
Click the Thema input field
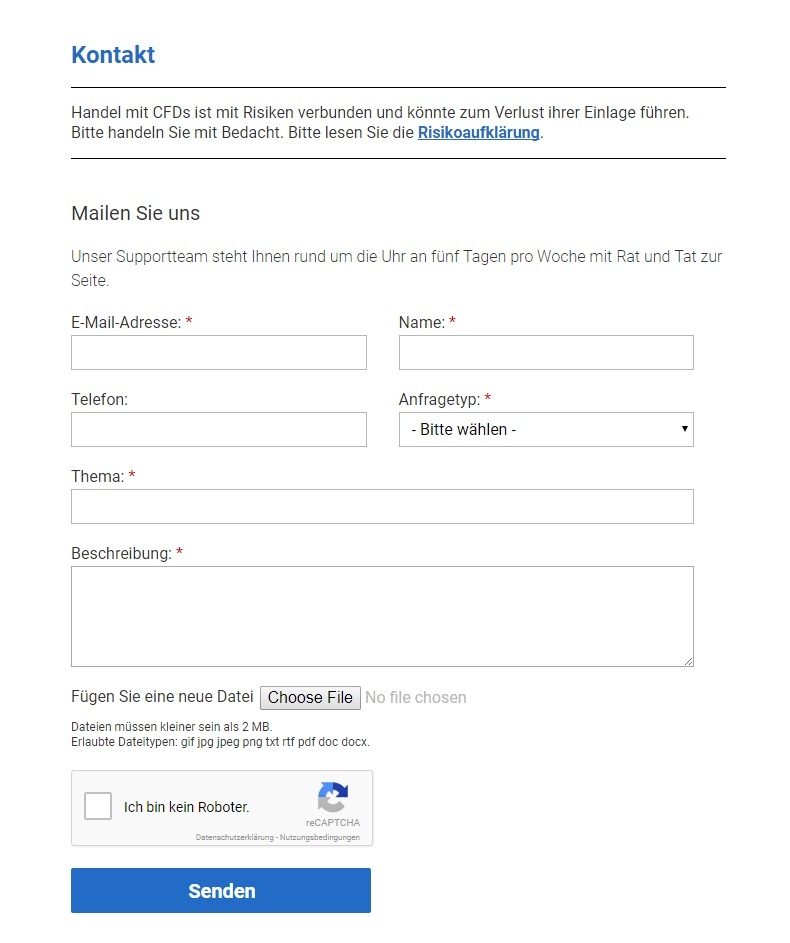coord(382,507)
